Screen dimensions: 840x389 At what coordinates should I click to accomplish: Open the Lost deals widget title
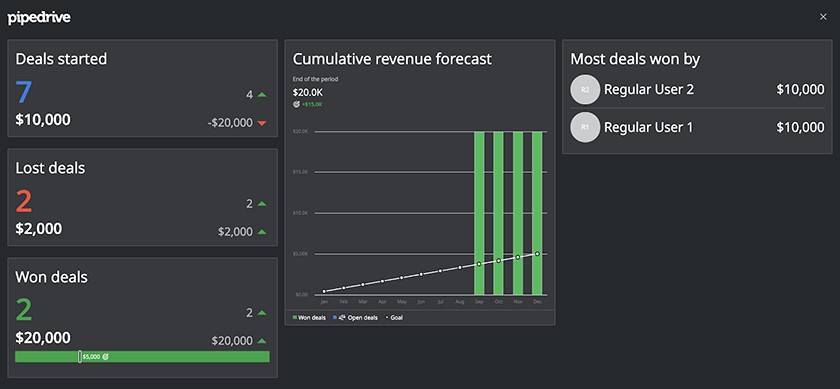pyautogui.click(x=50, y=168)
